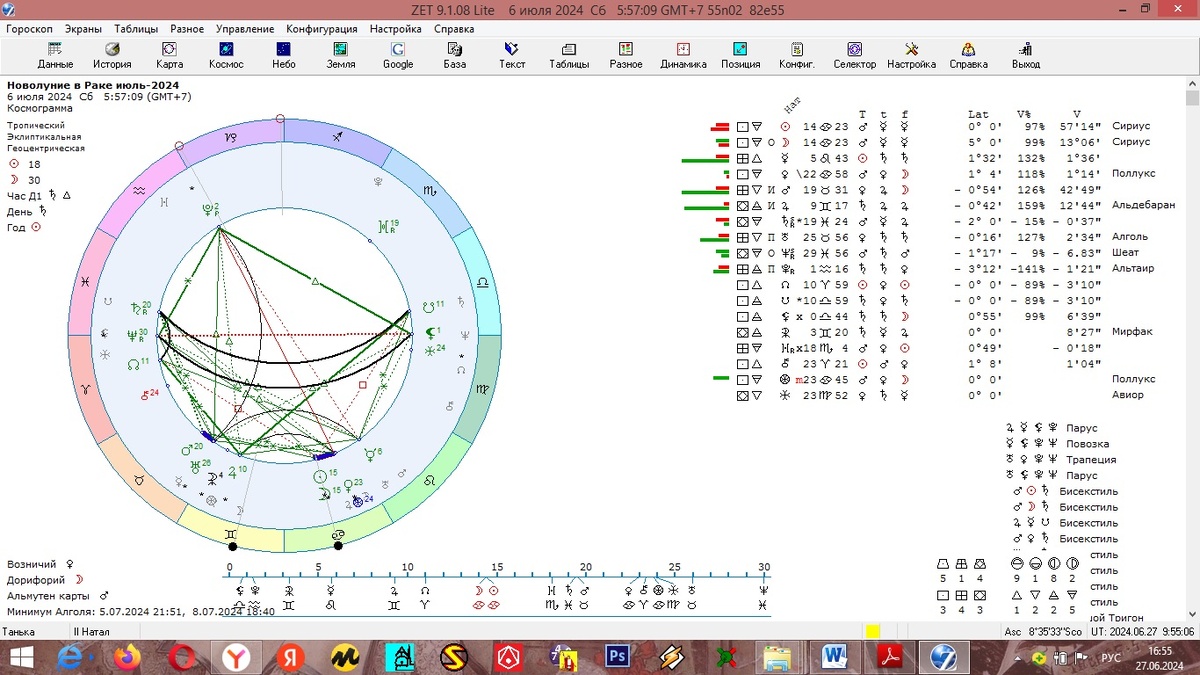Click the Карта chart icon
Screen dimensions: 1200x675
(169, 55)
